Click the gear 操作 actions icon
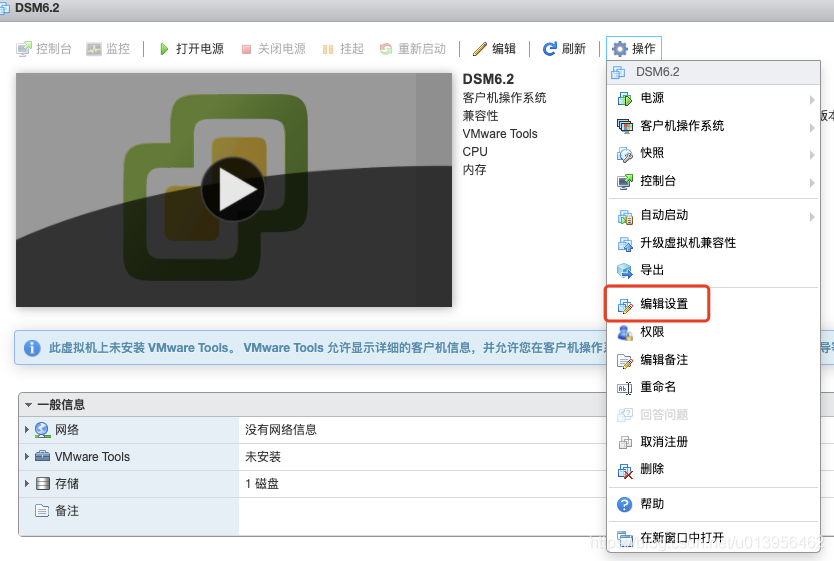The image size is (834, 561). pyautogui.click(x=620, y=49)
